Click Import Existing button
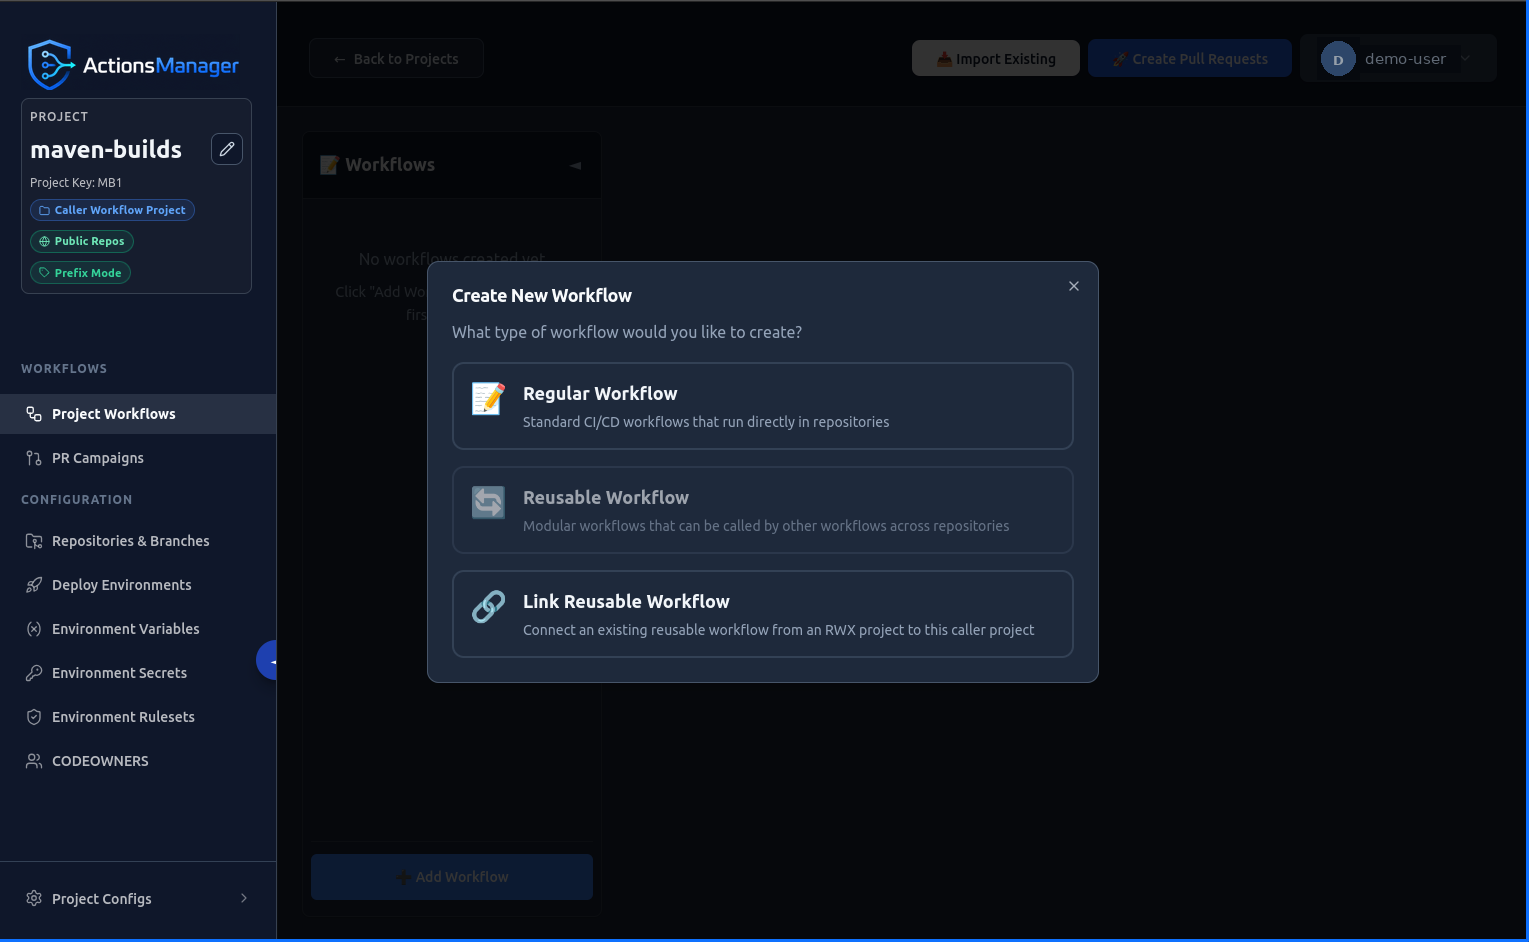Viewport: 1529px width, 942px height. coord(996,59)
